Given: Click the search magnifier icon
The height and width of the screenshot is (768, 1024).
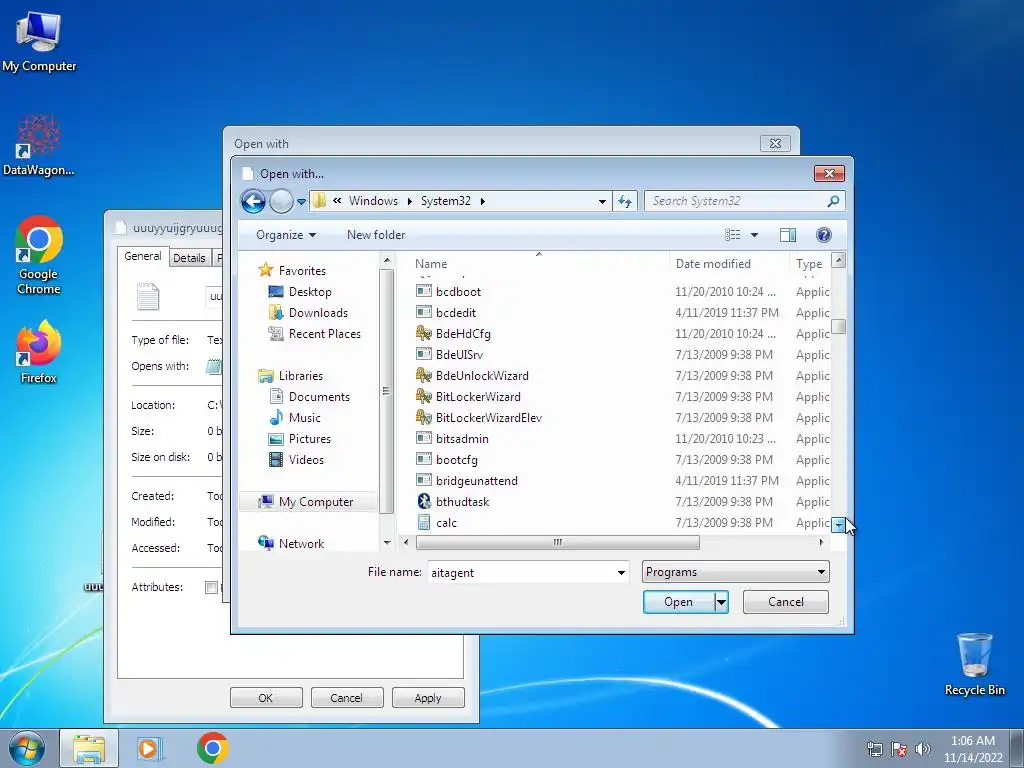Looking at the screenshot, I should tap(833, 201).
